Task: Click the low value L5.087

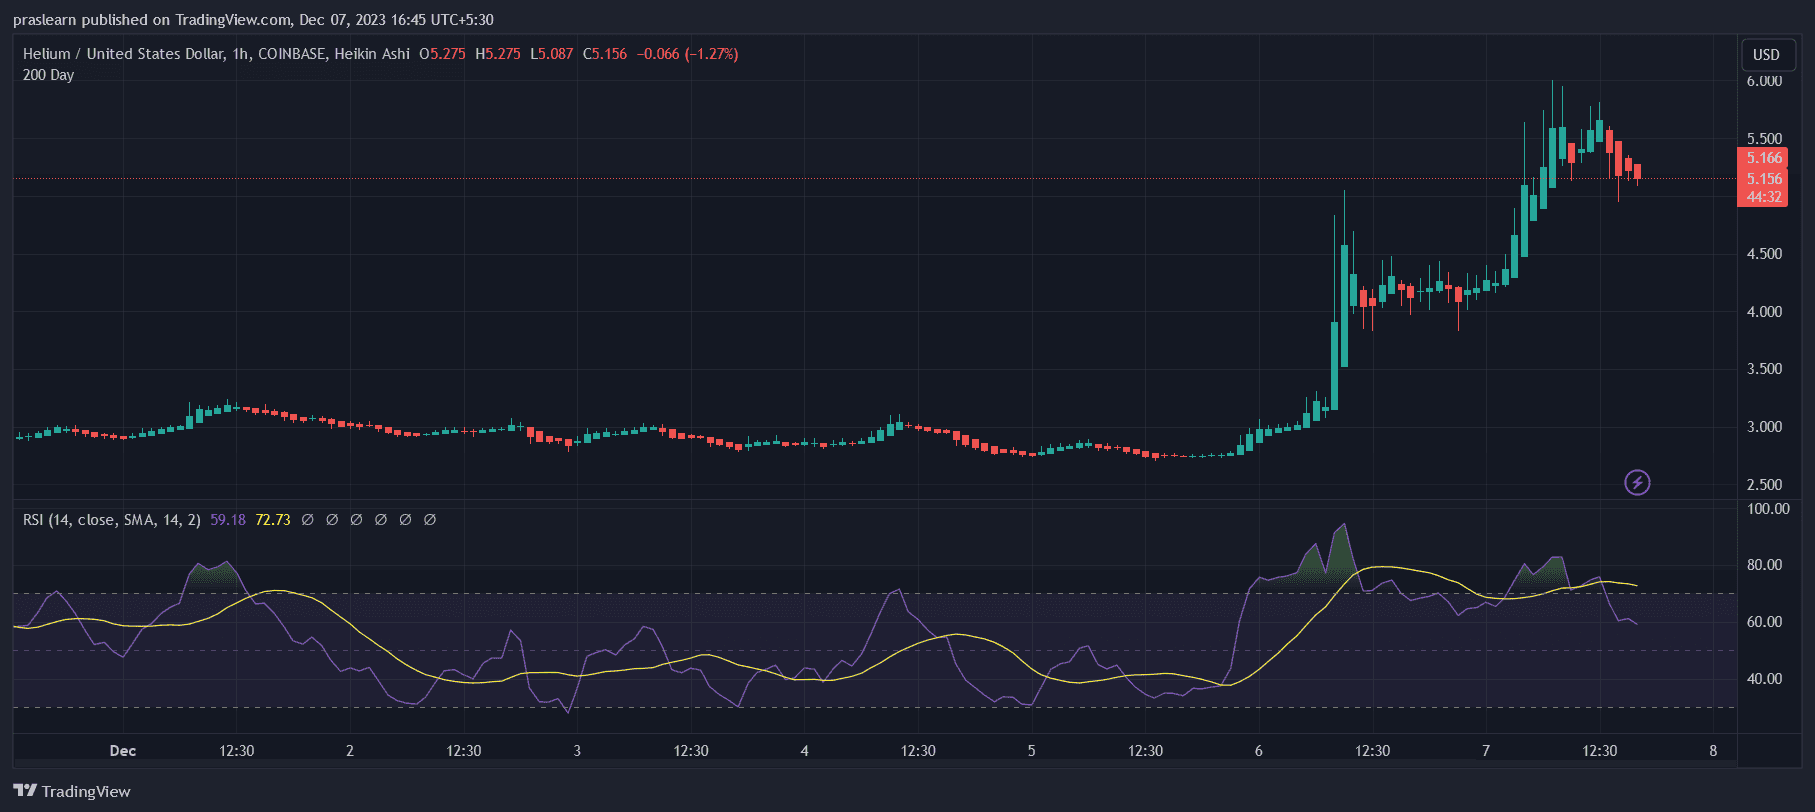Action: coord(552,54)
